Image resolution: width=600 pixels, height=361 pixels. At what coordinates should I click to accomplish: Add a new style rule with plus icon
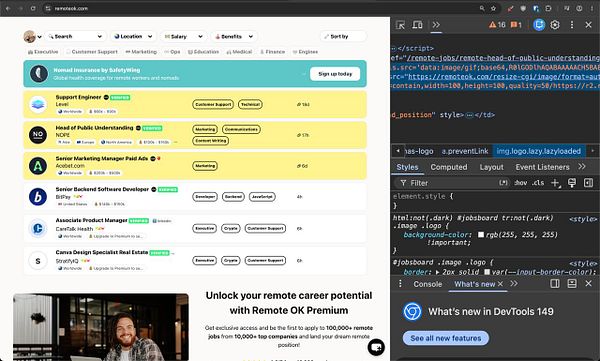point(555,183)
